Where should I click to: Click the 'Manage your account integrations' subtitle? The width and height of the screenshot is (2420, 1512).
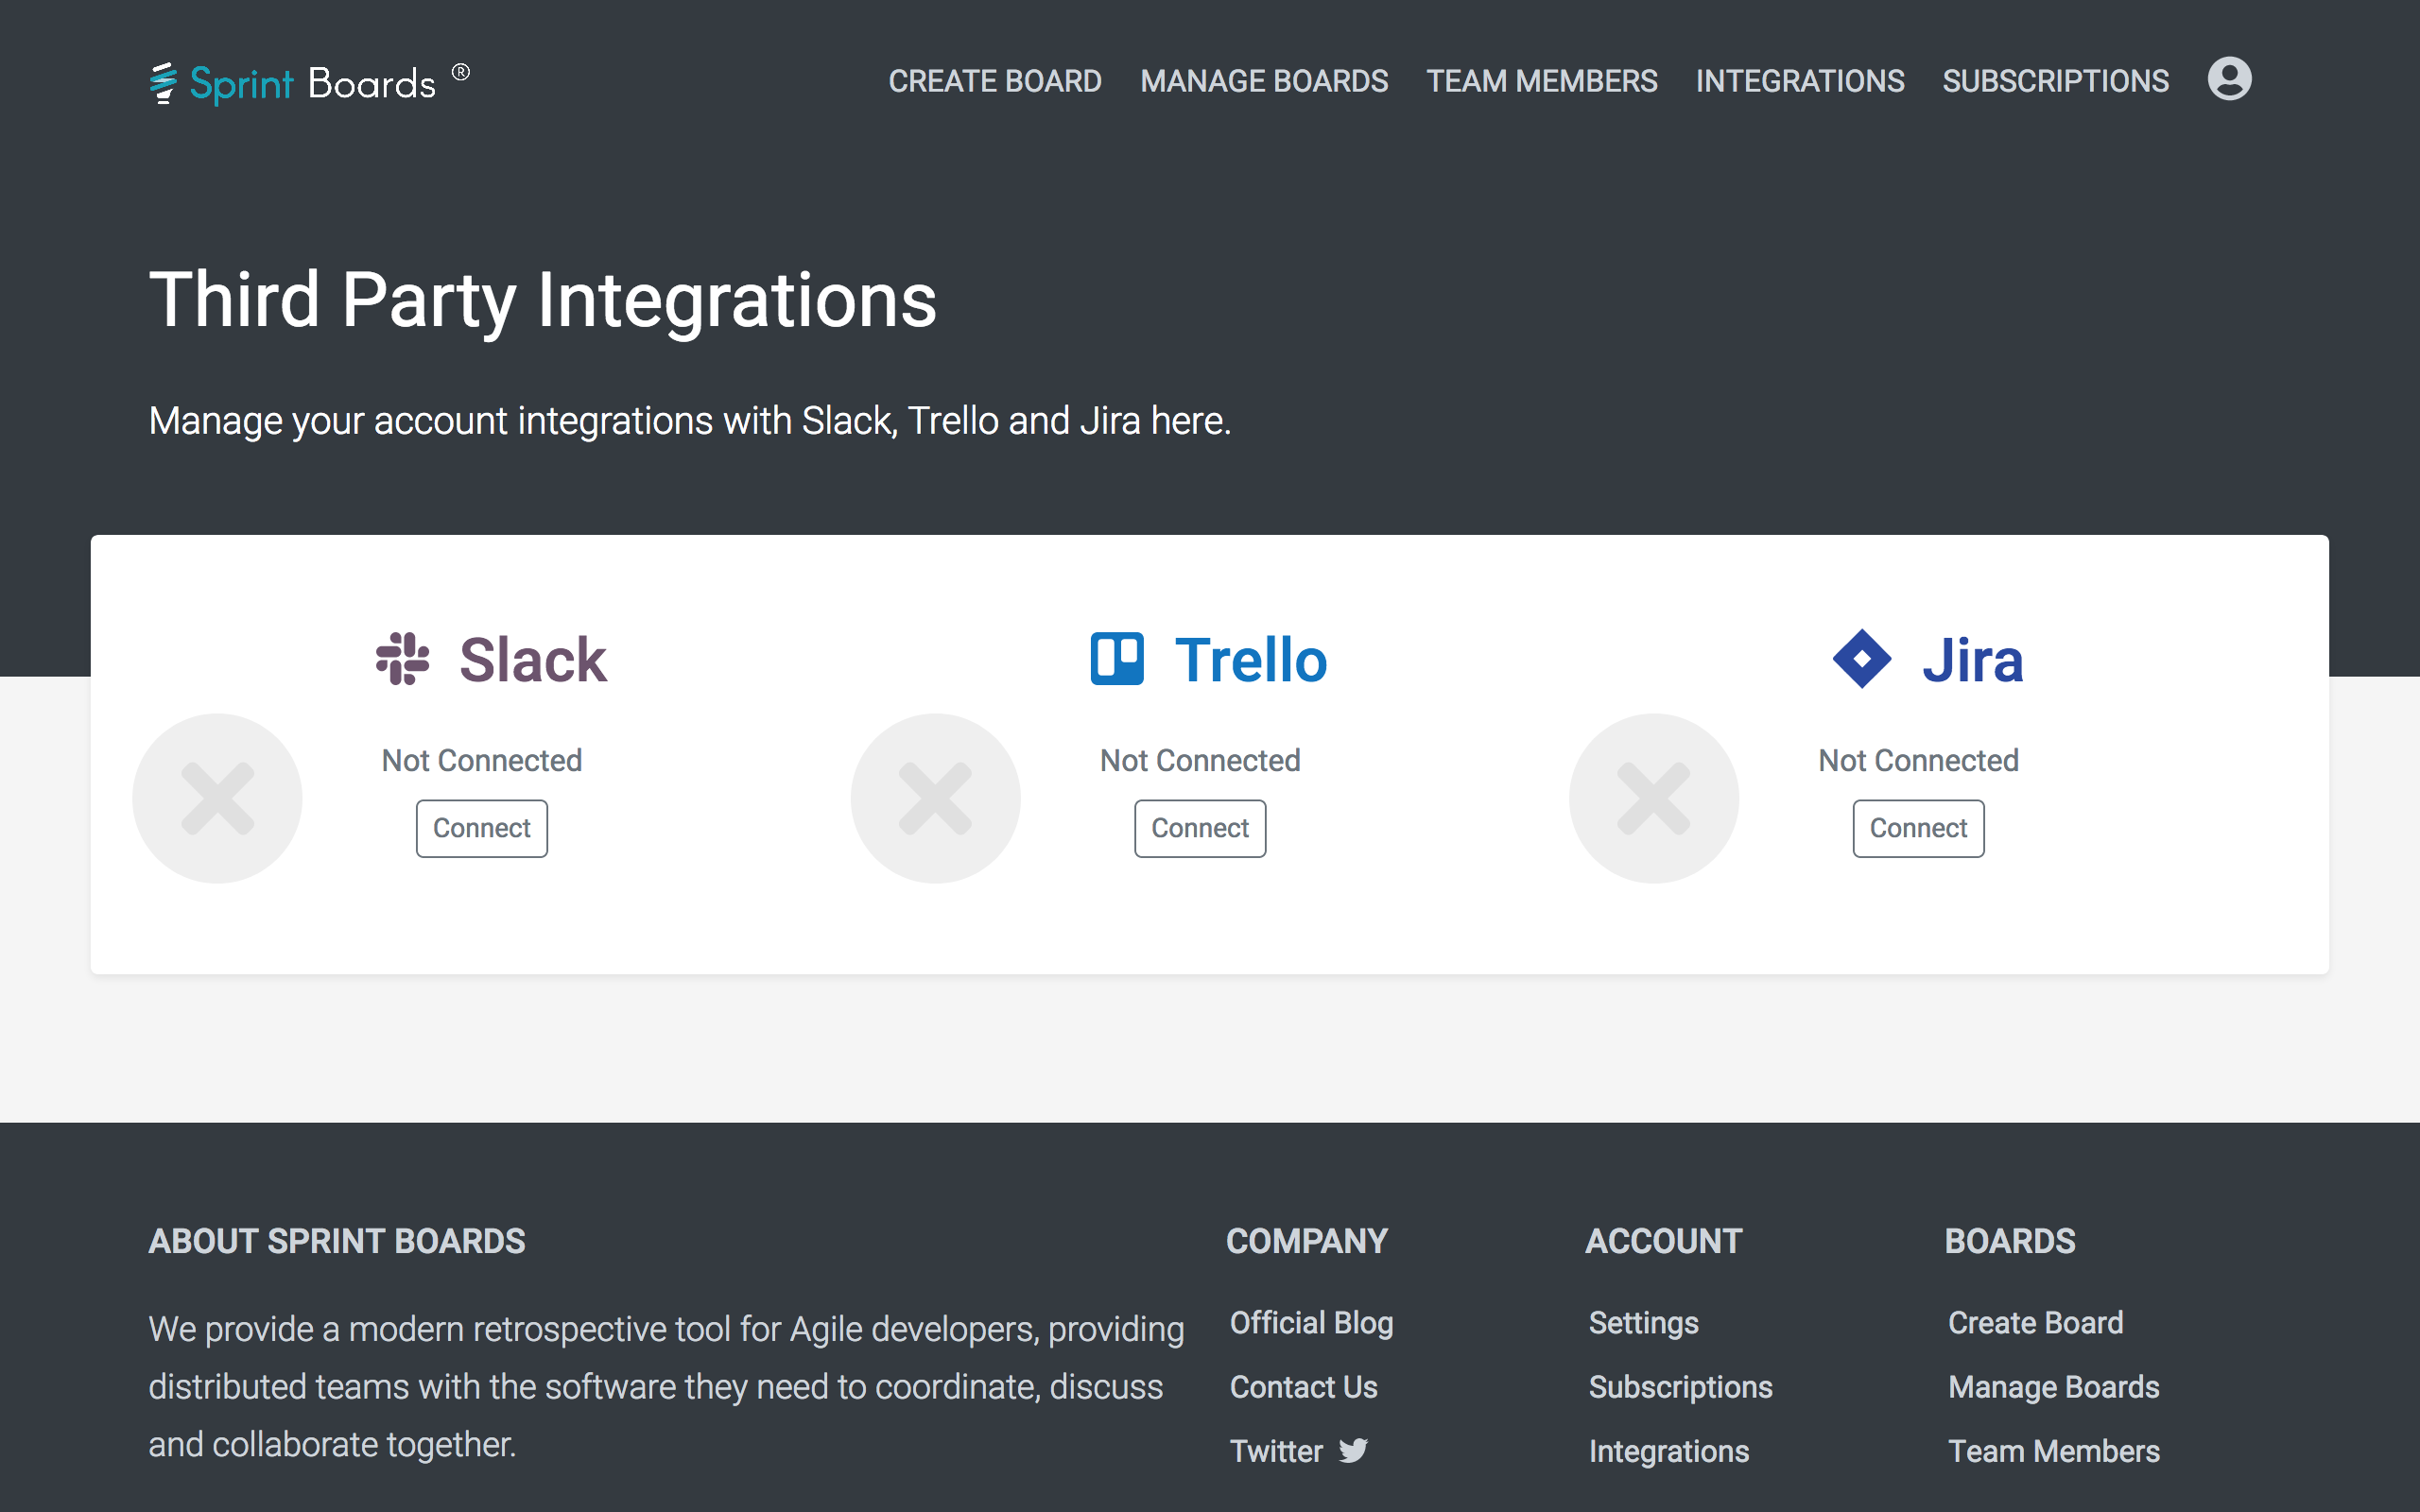pos(690,421)
